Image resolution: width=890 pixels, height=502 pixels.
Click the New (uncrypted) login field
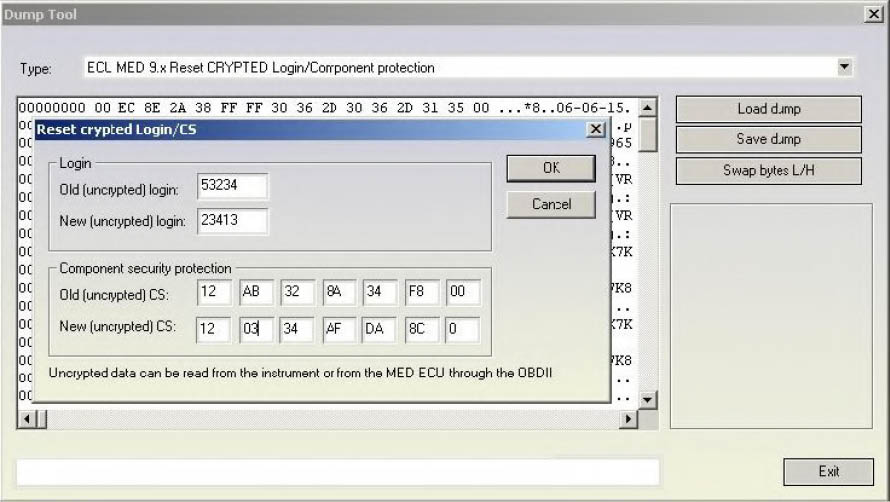[233, 221]
